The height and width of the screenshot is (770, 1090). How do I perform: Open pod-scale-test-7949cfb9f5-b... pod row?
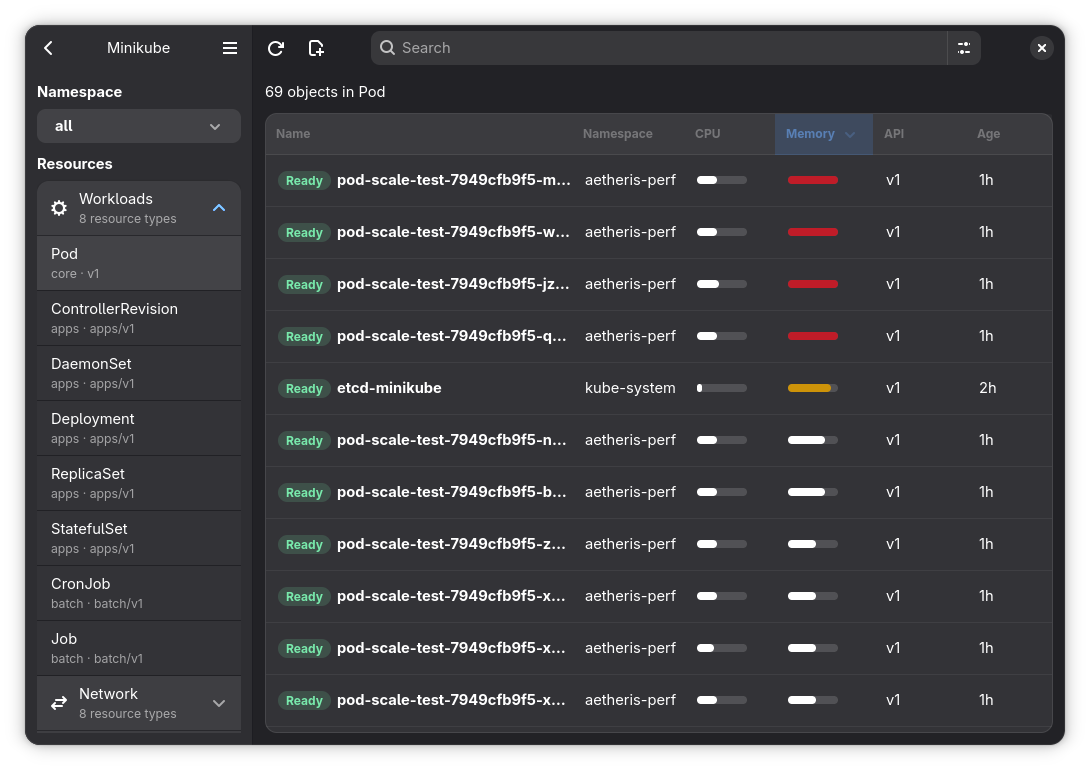(x=658, y=492)
